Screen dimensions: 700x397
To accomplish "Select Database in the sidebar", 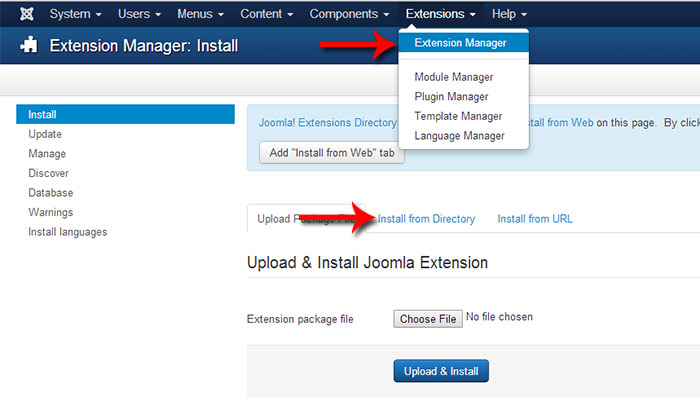I will tap(50, 193).
